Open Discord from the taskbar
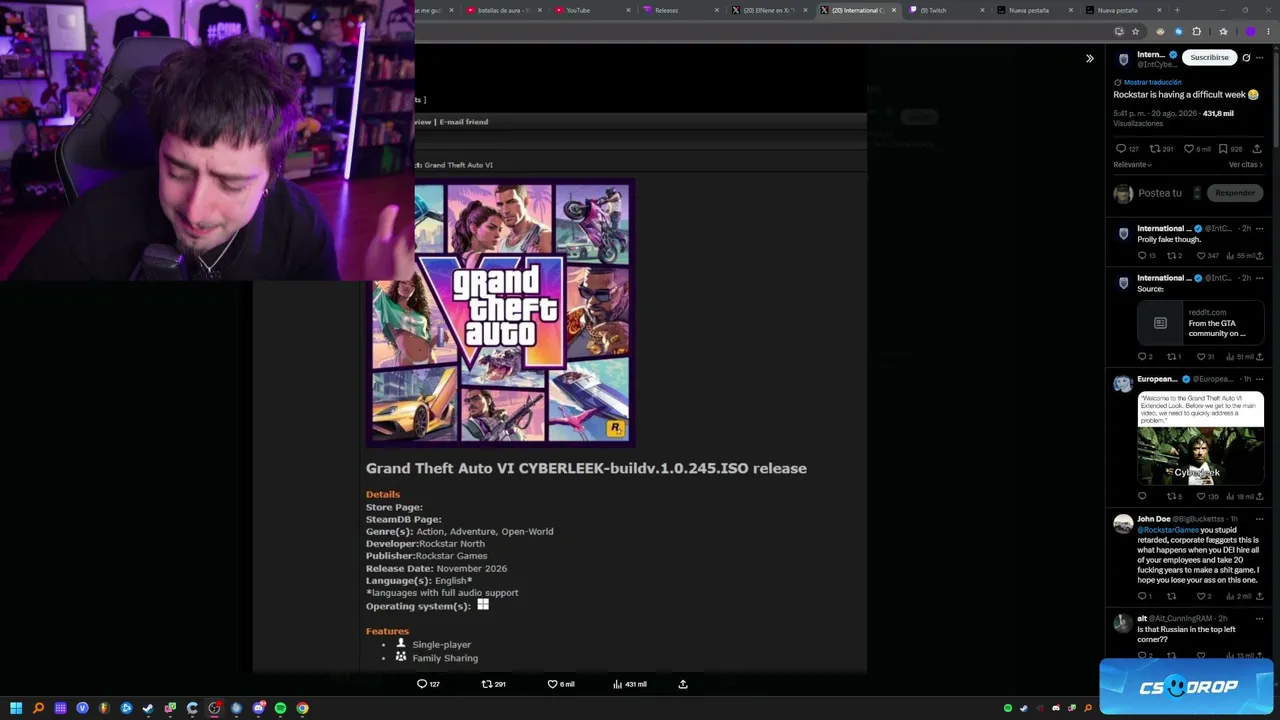Image resolution: width=1280 pixels, height=720 pixels. click(x=258, y=708)
